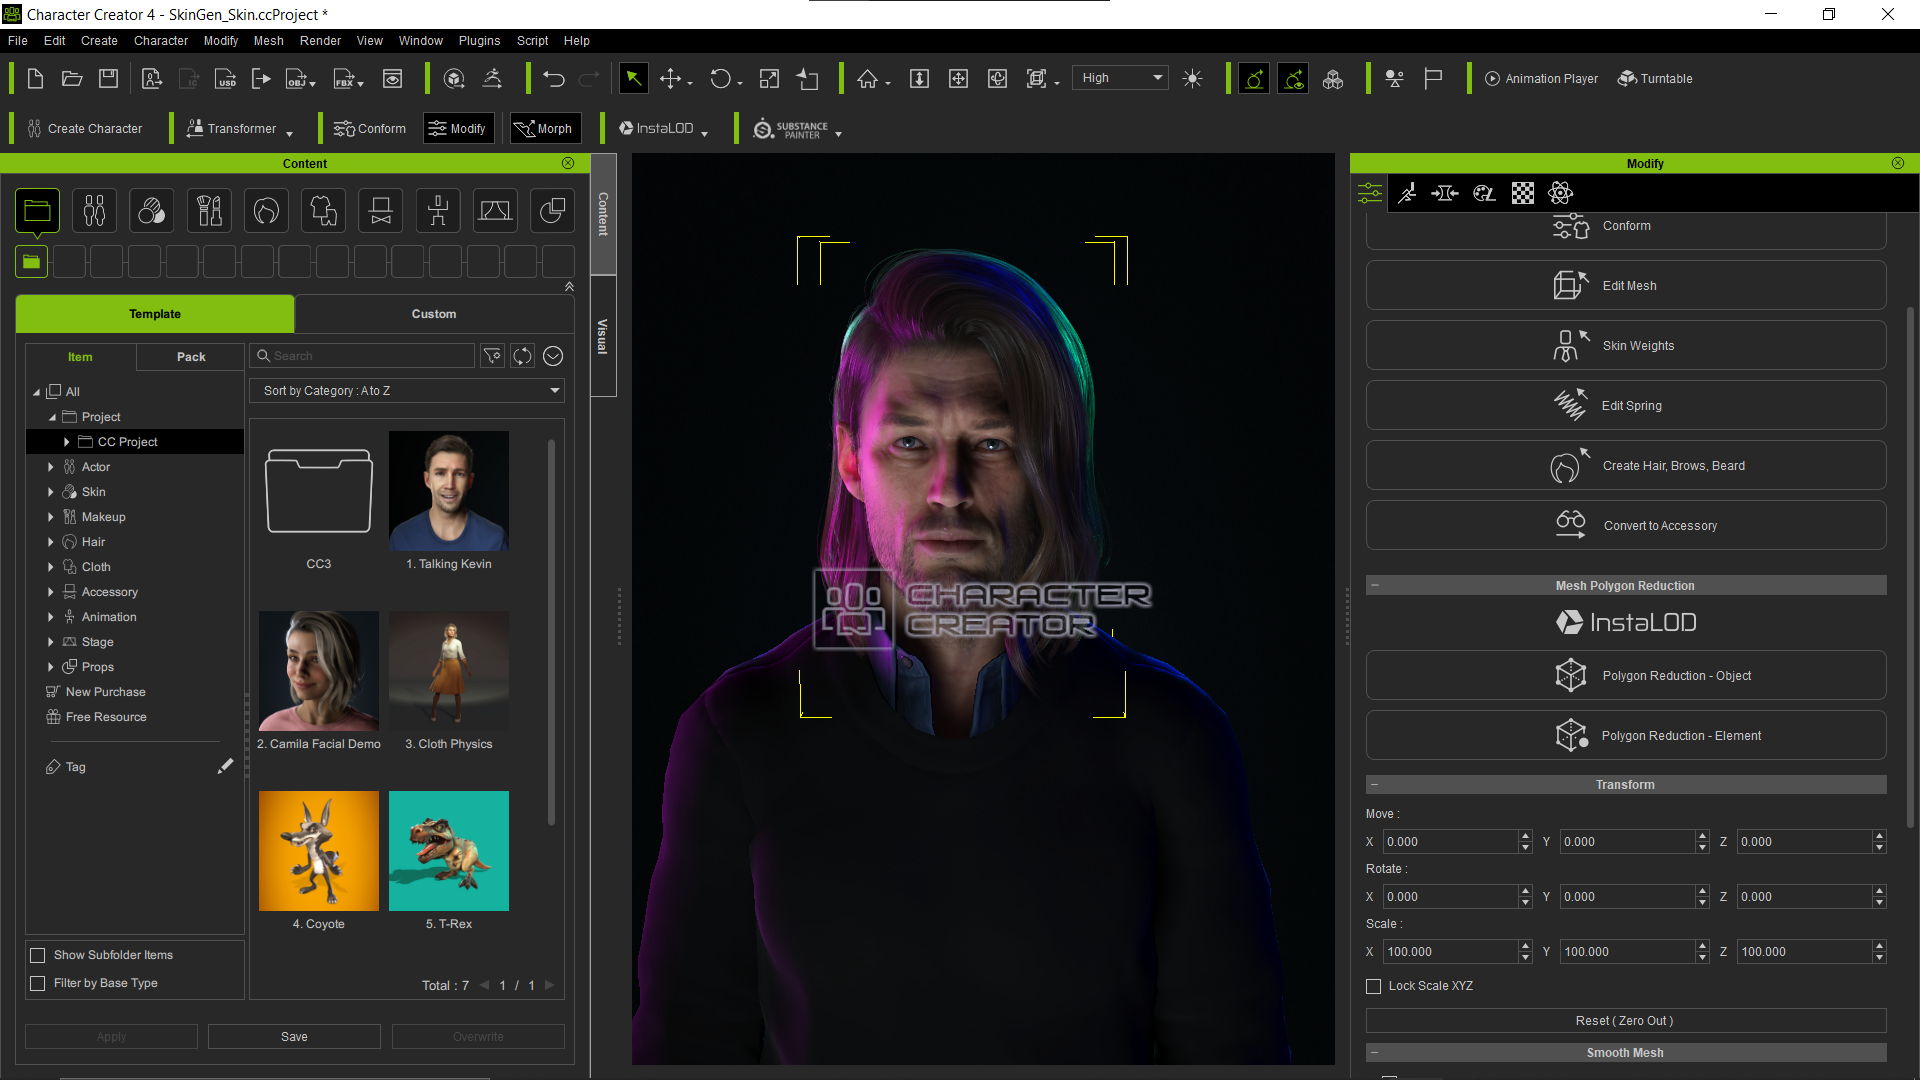Open Sort by Category dropdown

click(x=407, y=391)
